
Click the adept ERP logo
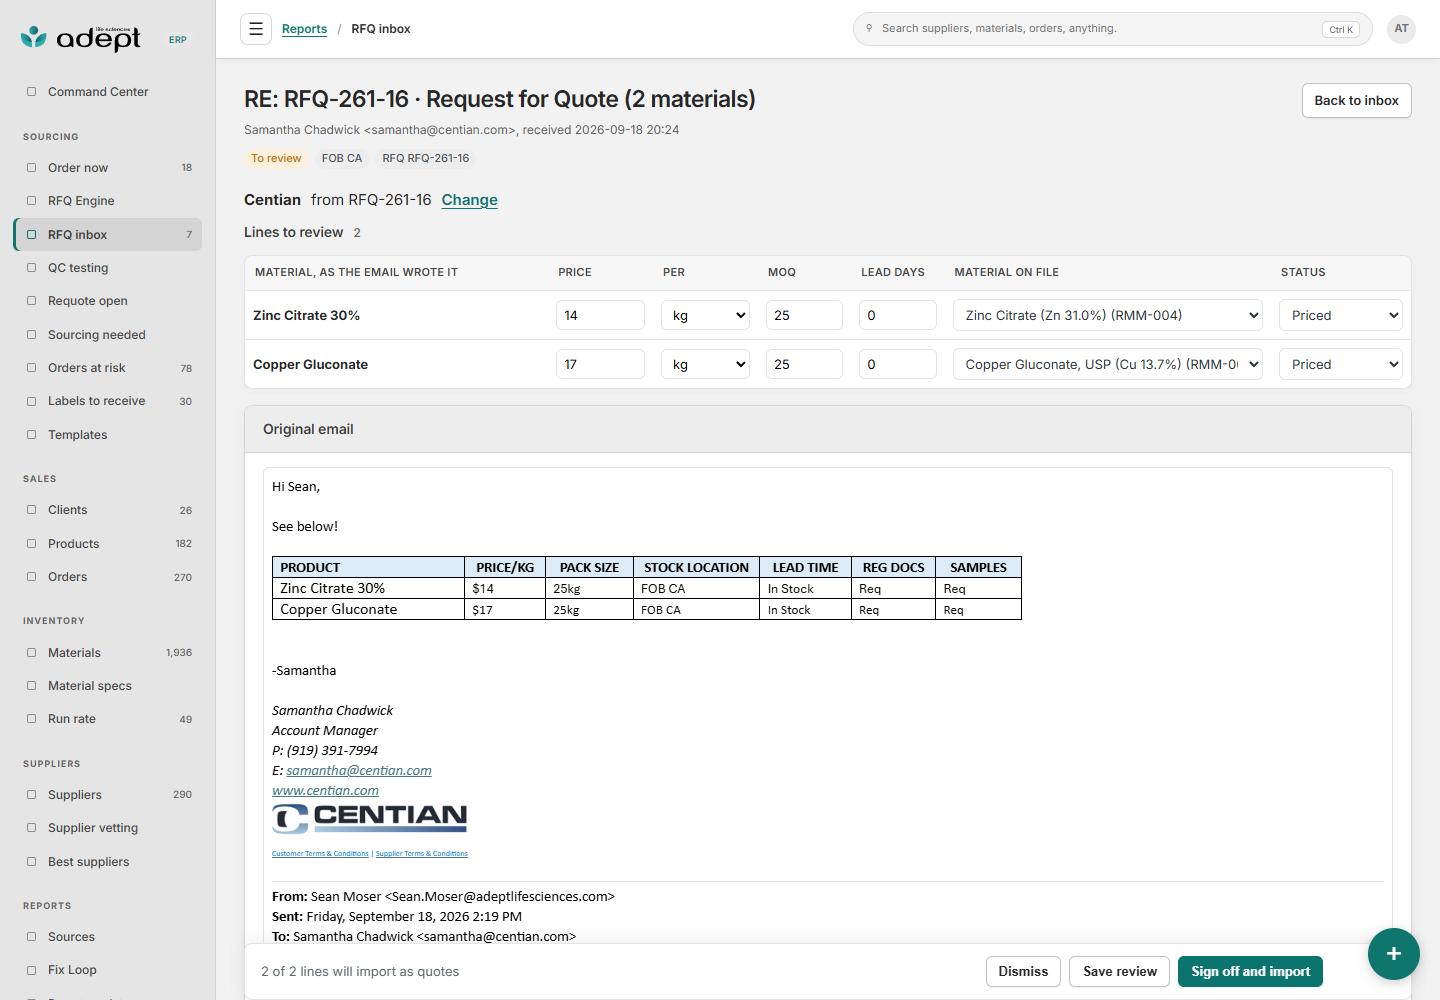[x=104, y=38]
